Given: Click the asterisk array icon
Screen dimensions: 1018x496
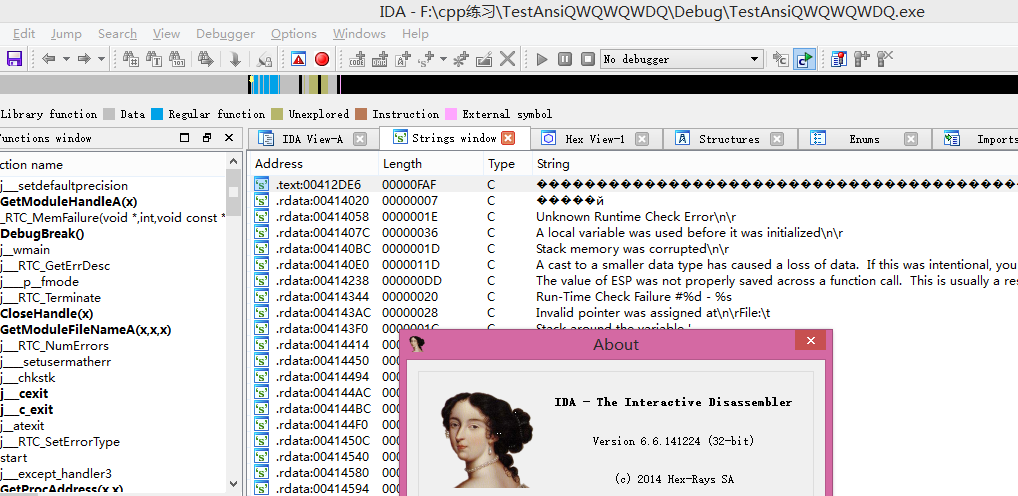Looking at the screenshot, I should (x=460, y=59).
